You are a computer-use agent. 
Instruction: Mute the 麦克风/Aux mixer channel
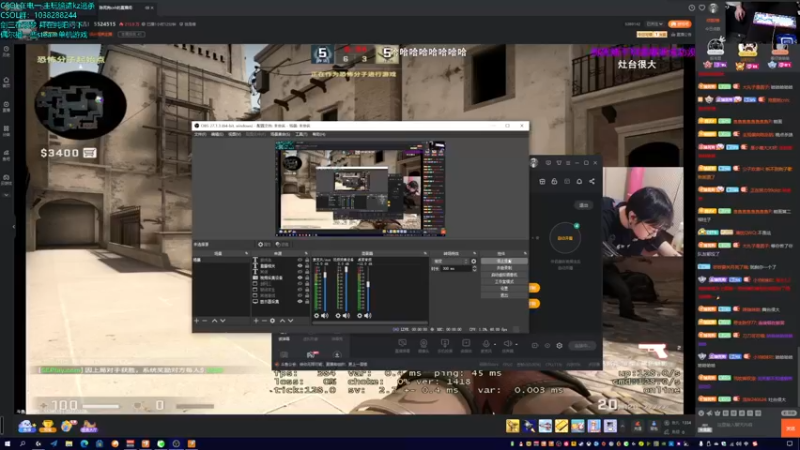click(x=324, y=316)
